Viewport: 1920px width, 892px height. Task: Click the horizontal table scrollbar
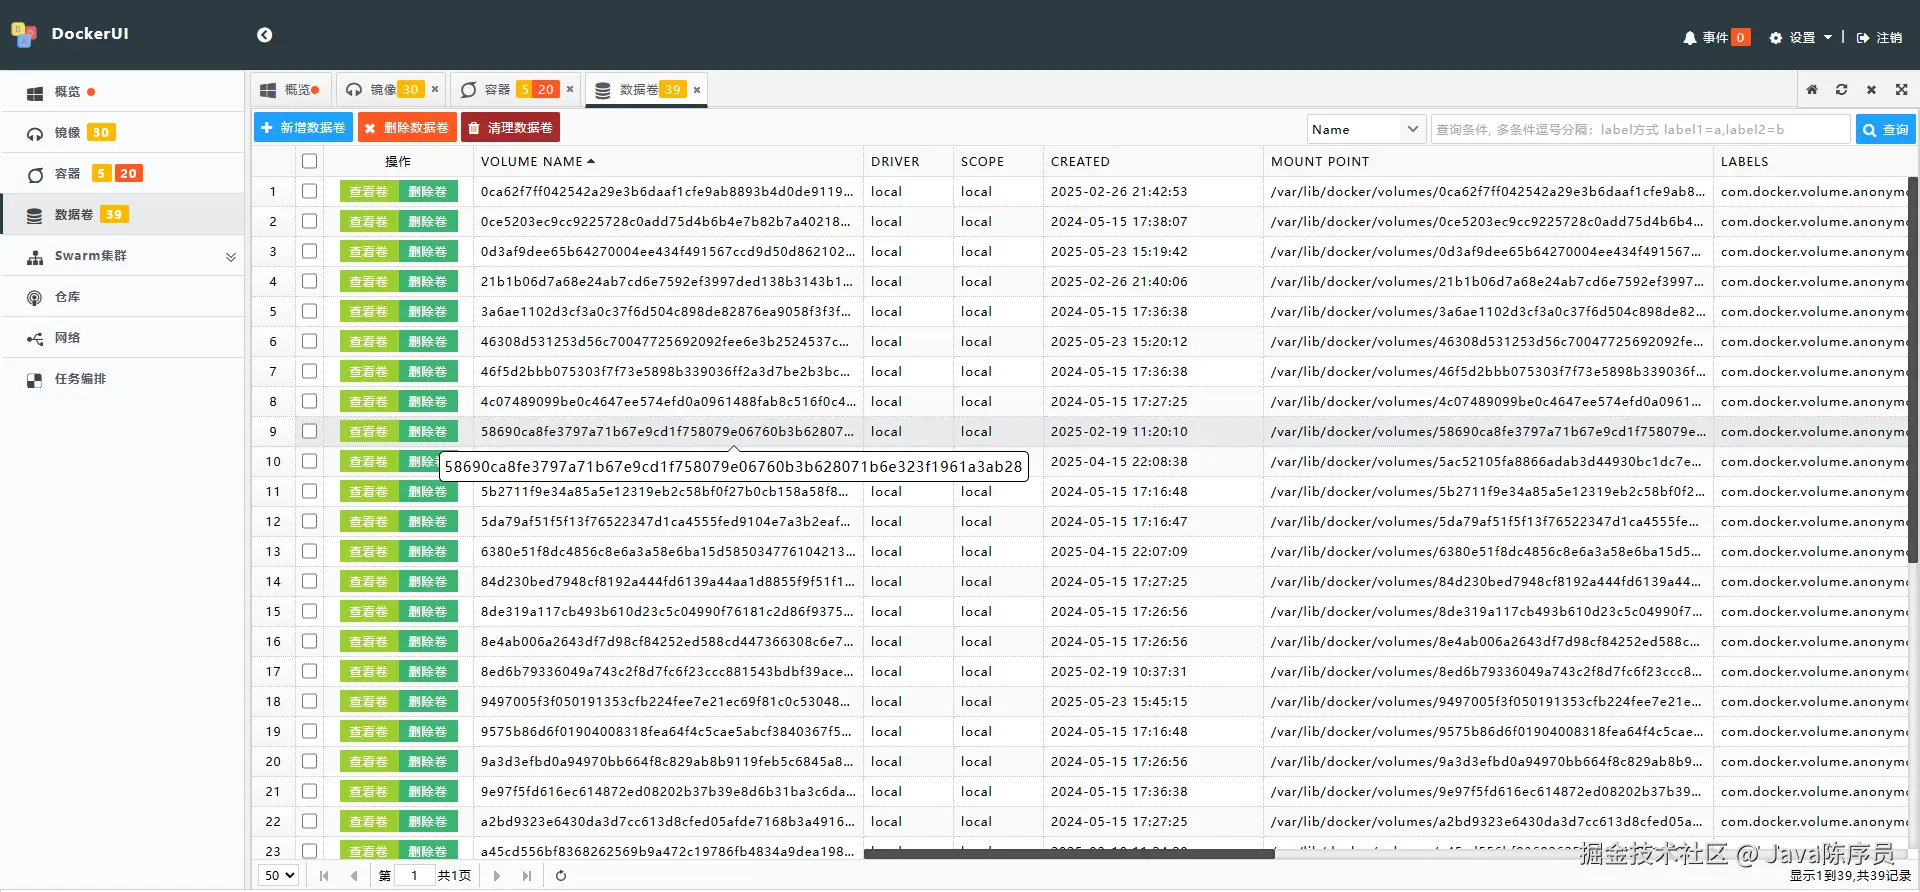click(x=1069, y=854)
